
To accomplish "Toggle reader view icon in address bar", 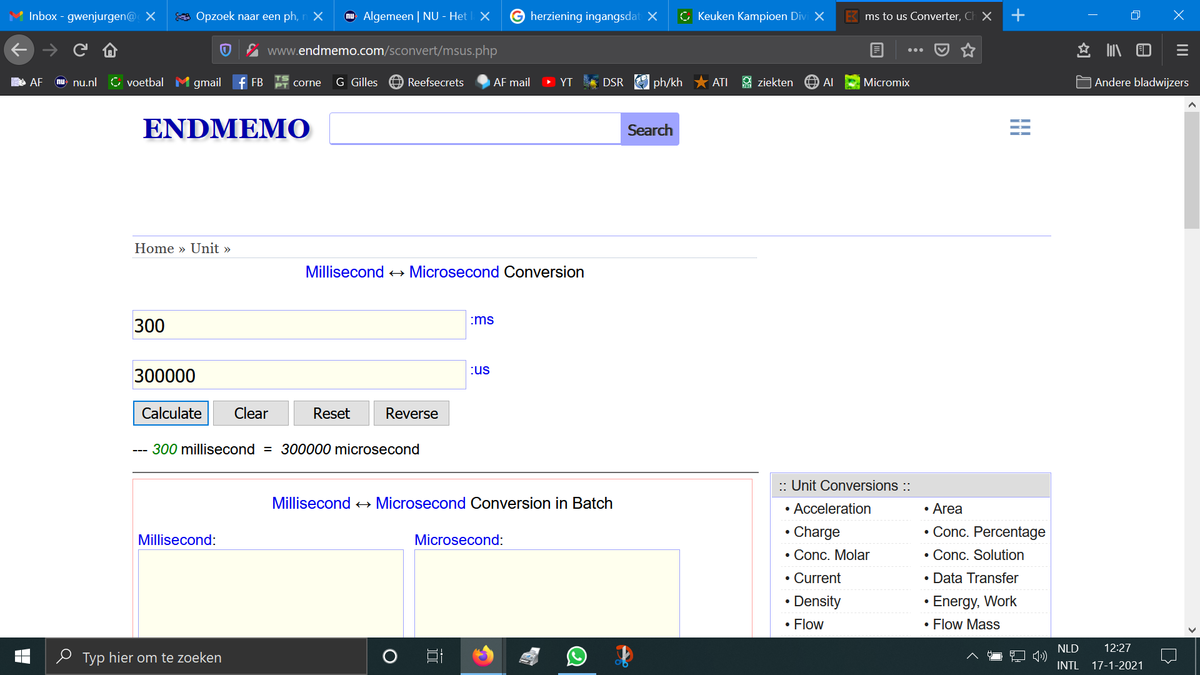I will (x=876, y=50).
